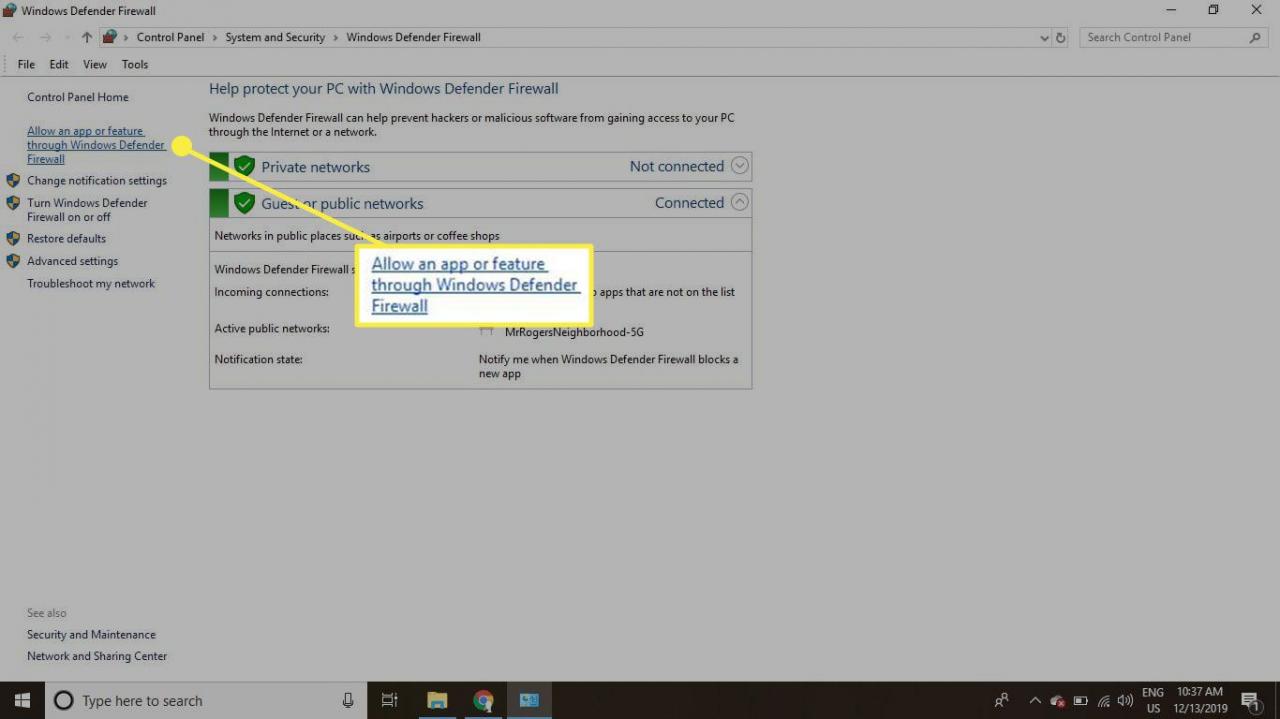Click the Control Panel icon in address bar

[x=110, y=37]
